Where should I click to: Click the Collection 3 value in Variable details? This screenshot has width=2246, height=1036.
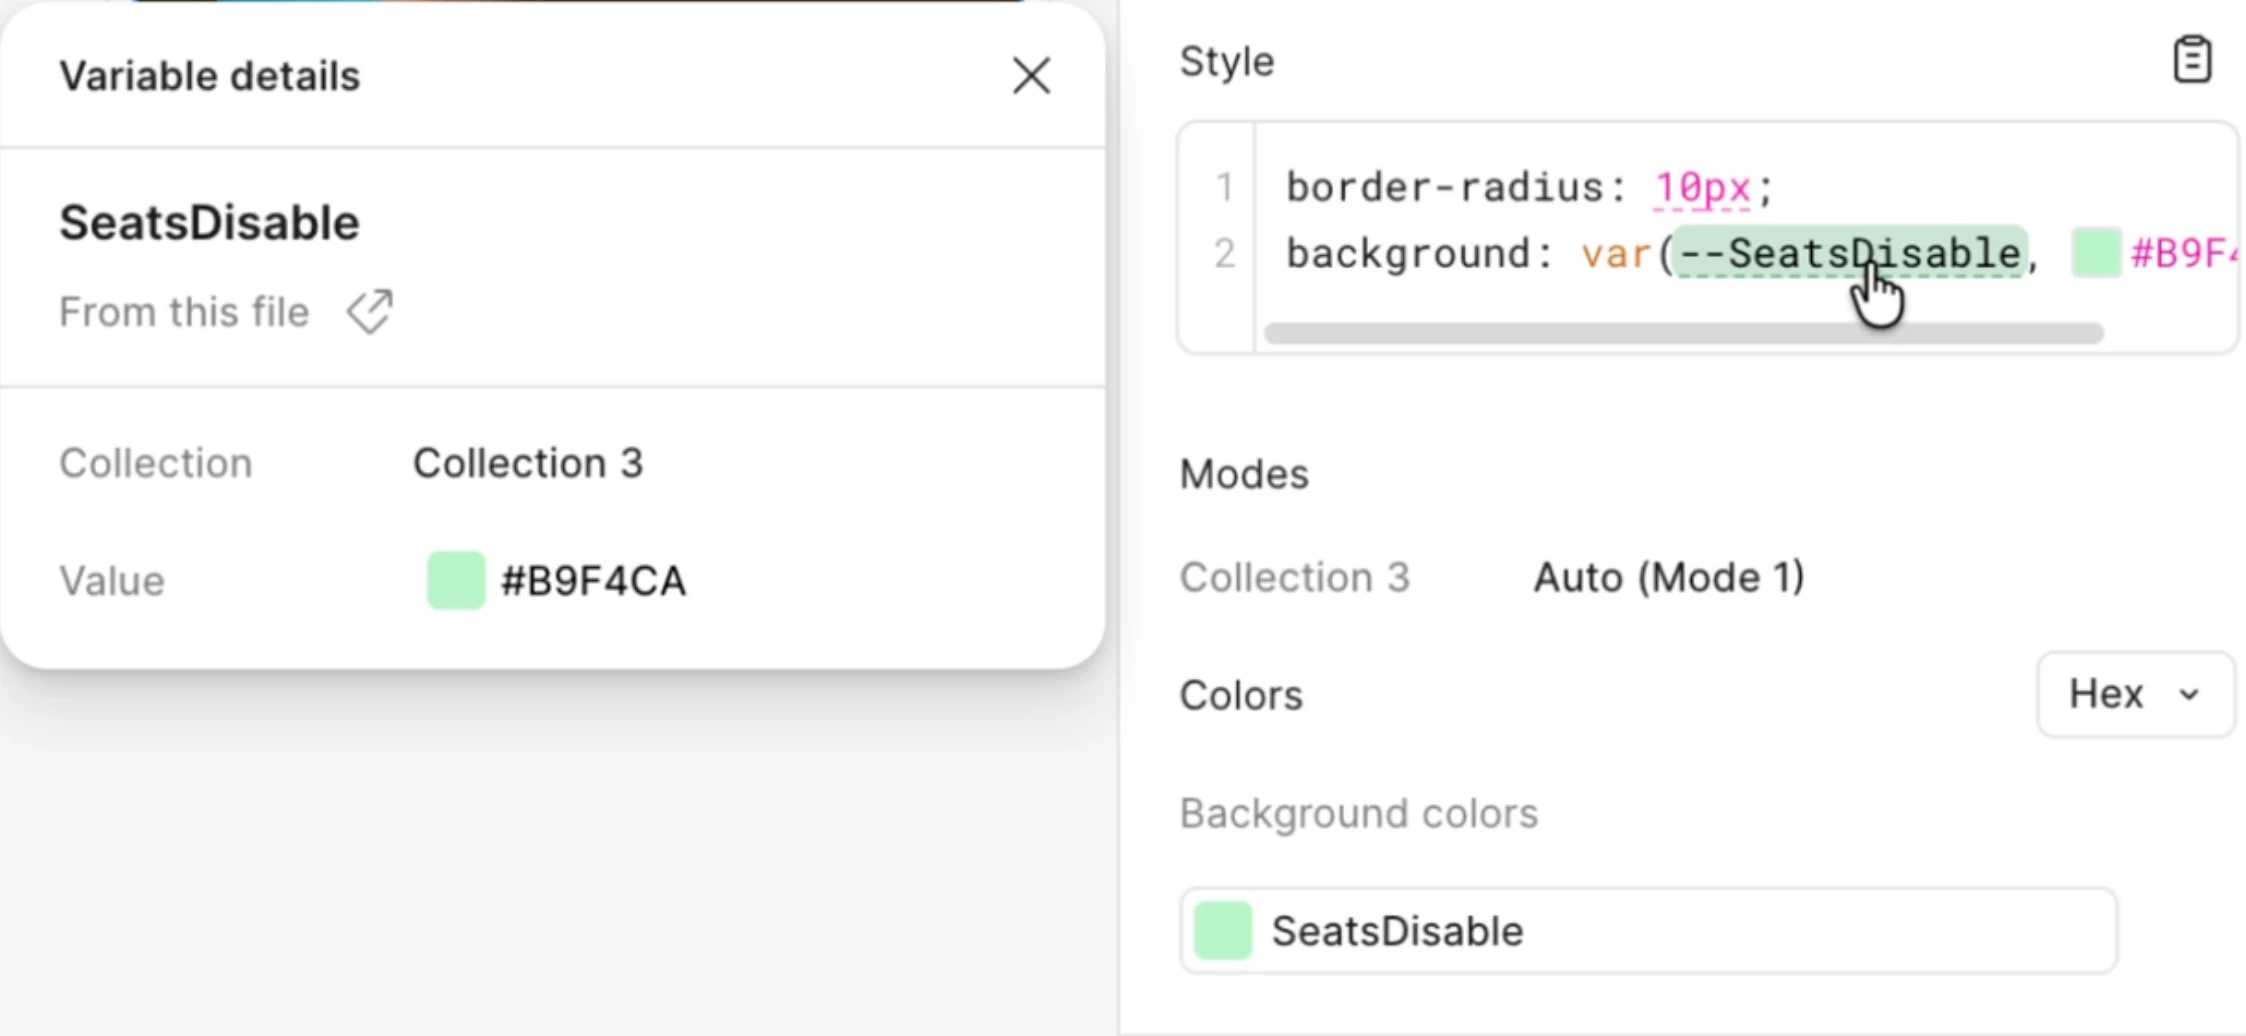click(x=527, y=463)
